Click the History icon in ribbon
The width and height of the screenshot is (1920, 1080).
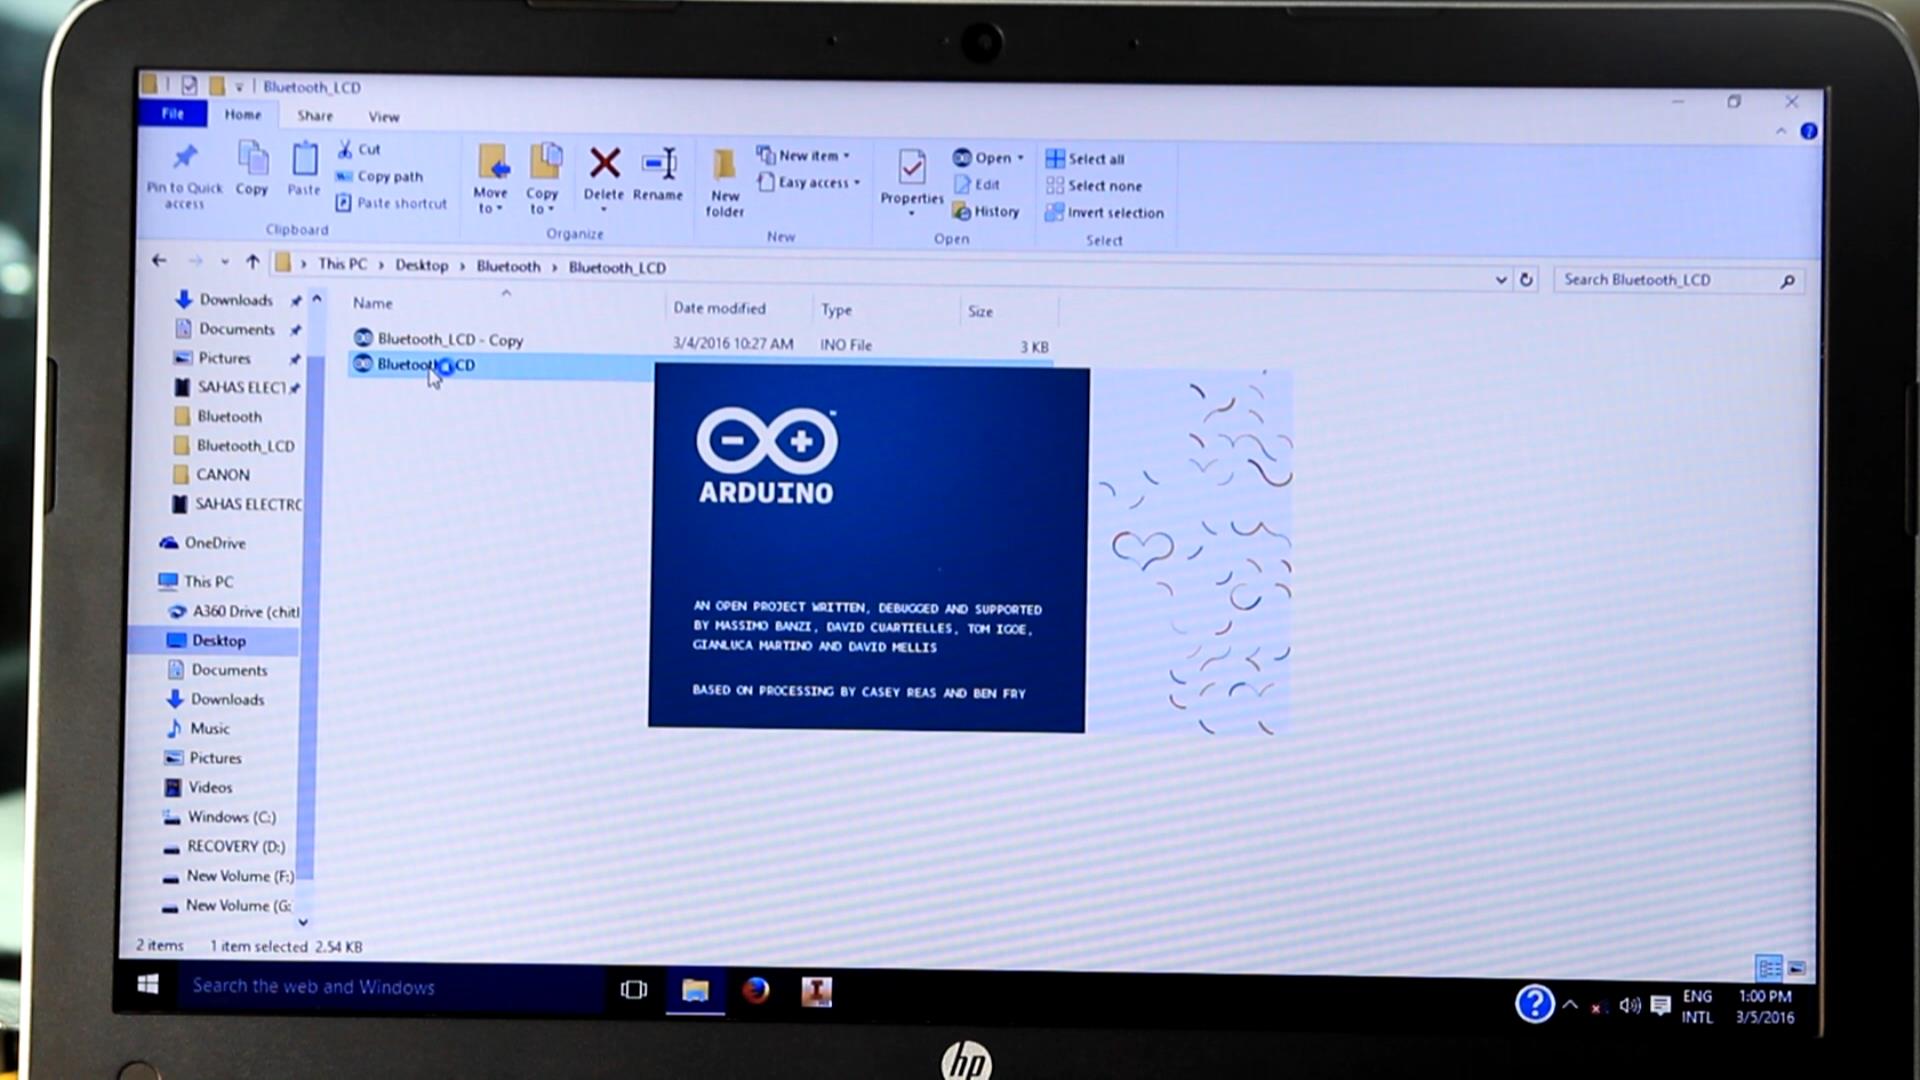[x=986, y=212]
